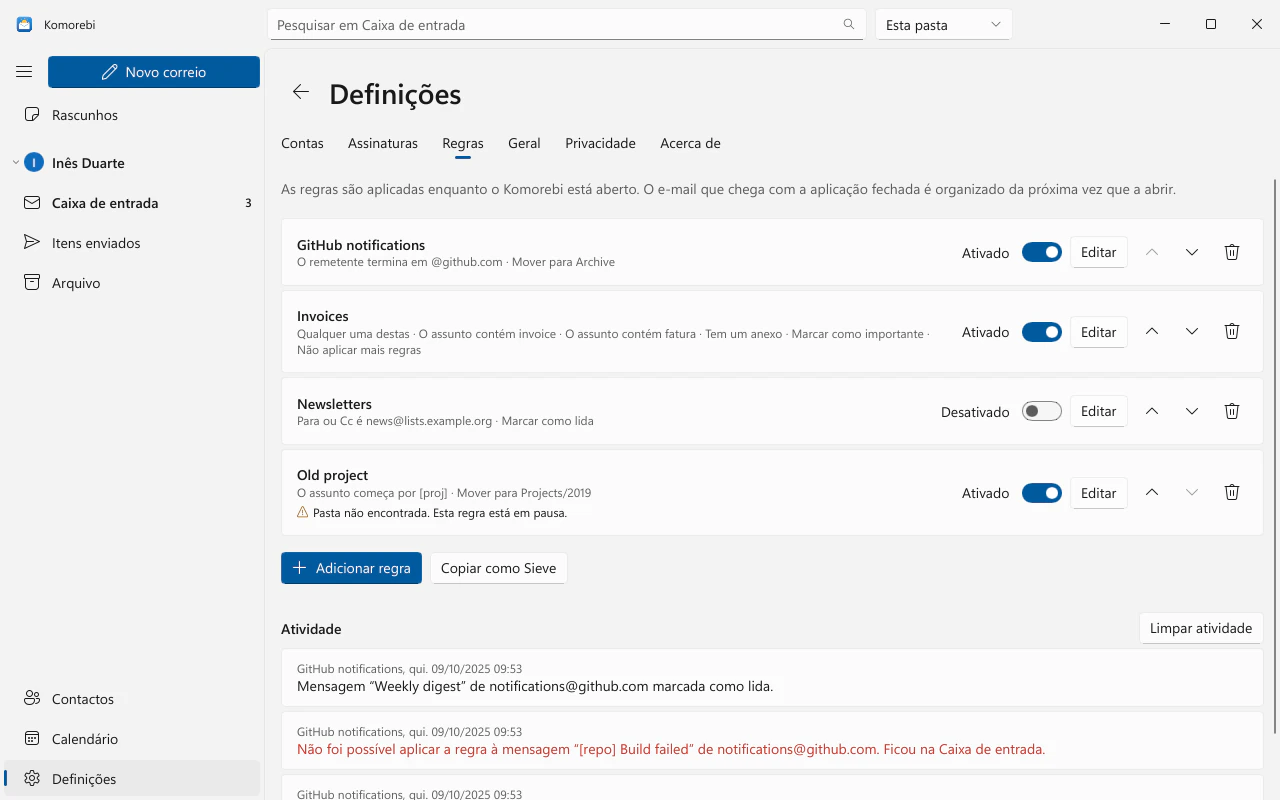Image resolution: width=1280 pixels, height=800 pixels.
Task: Collapse the Inês Duarte account folders
Action: coord(16,163)
